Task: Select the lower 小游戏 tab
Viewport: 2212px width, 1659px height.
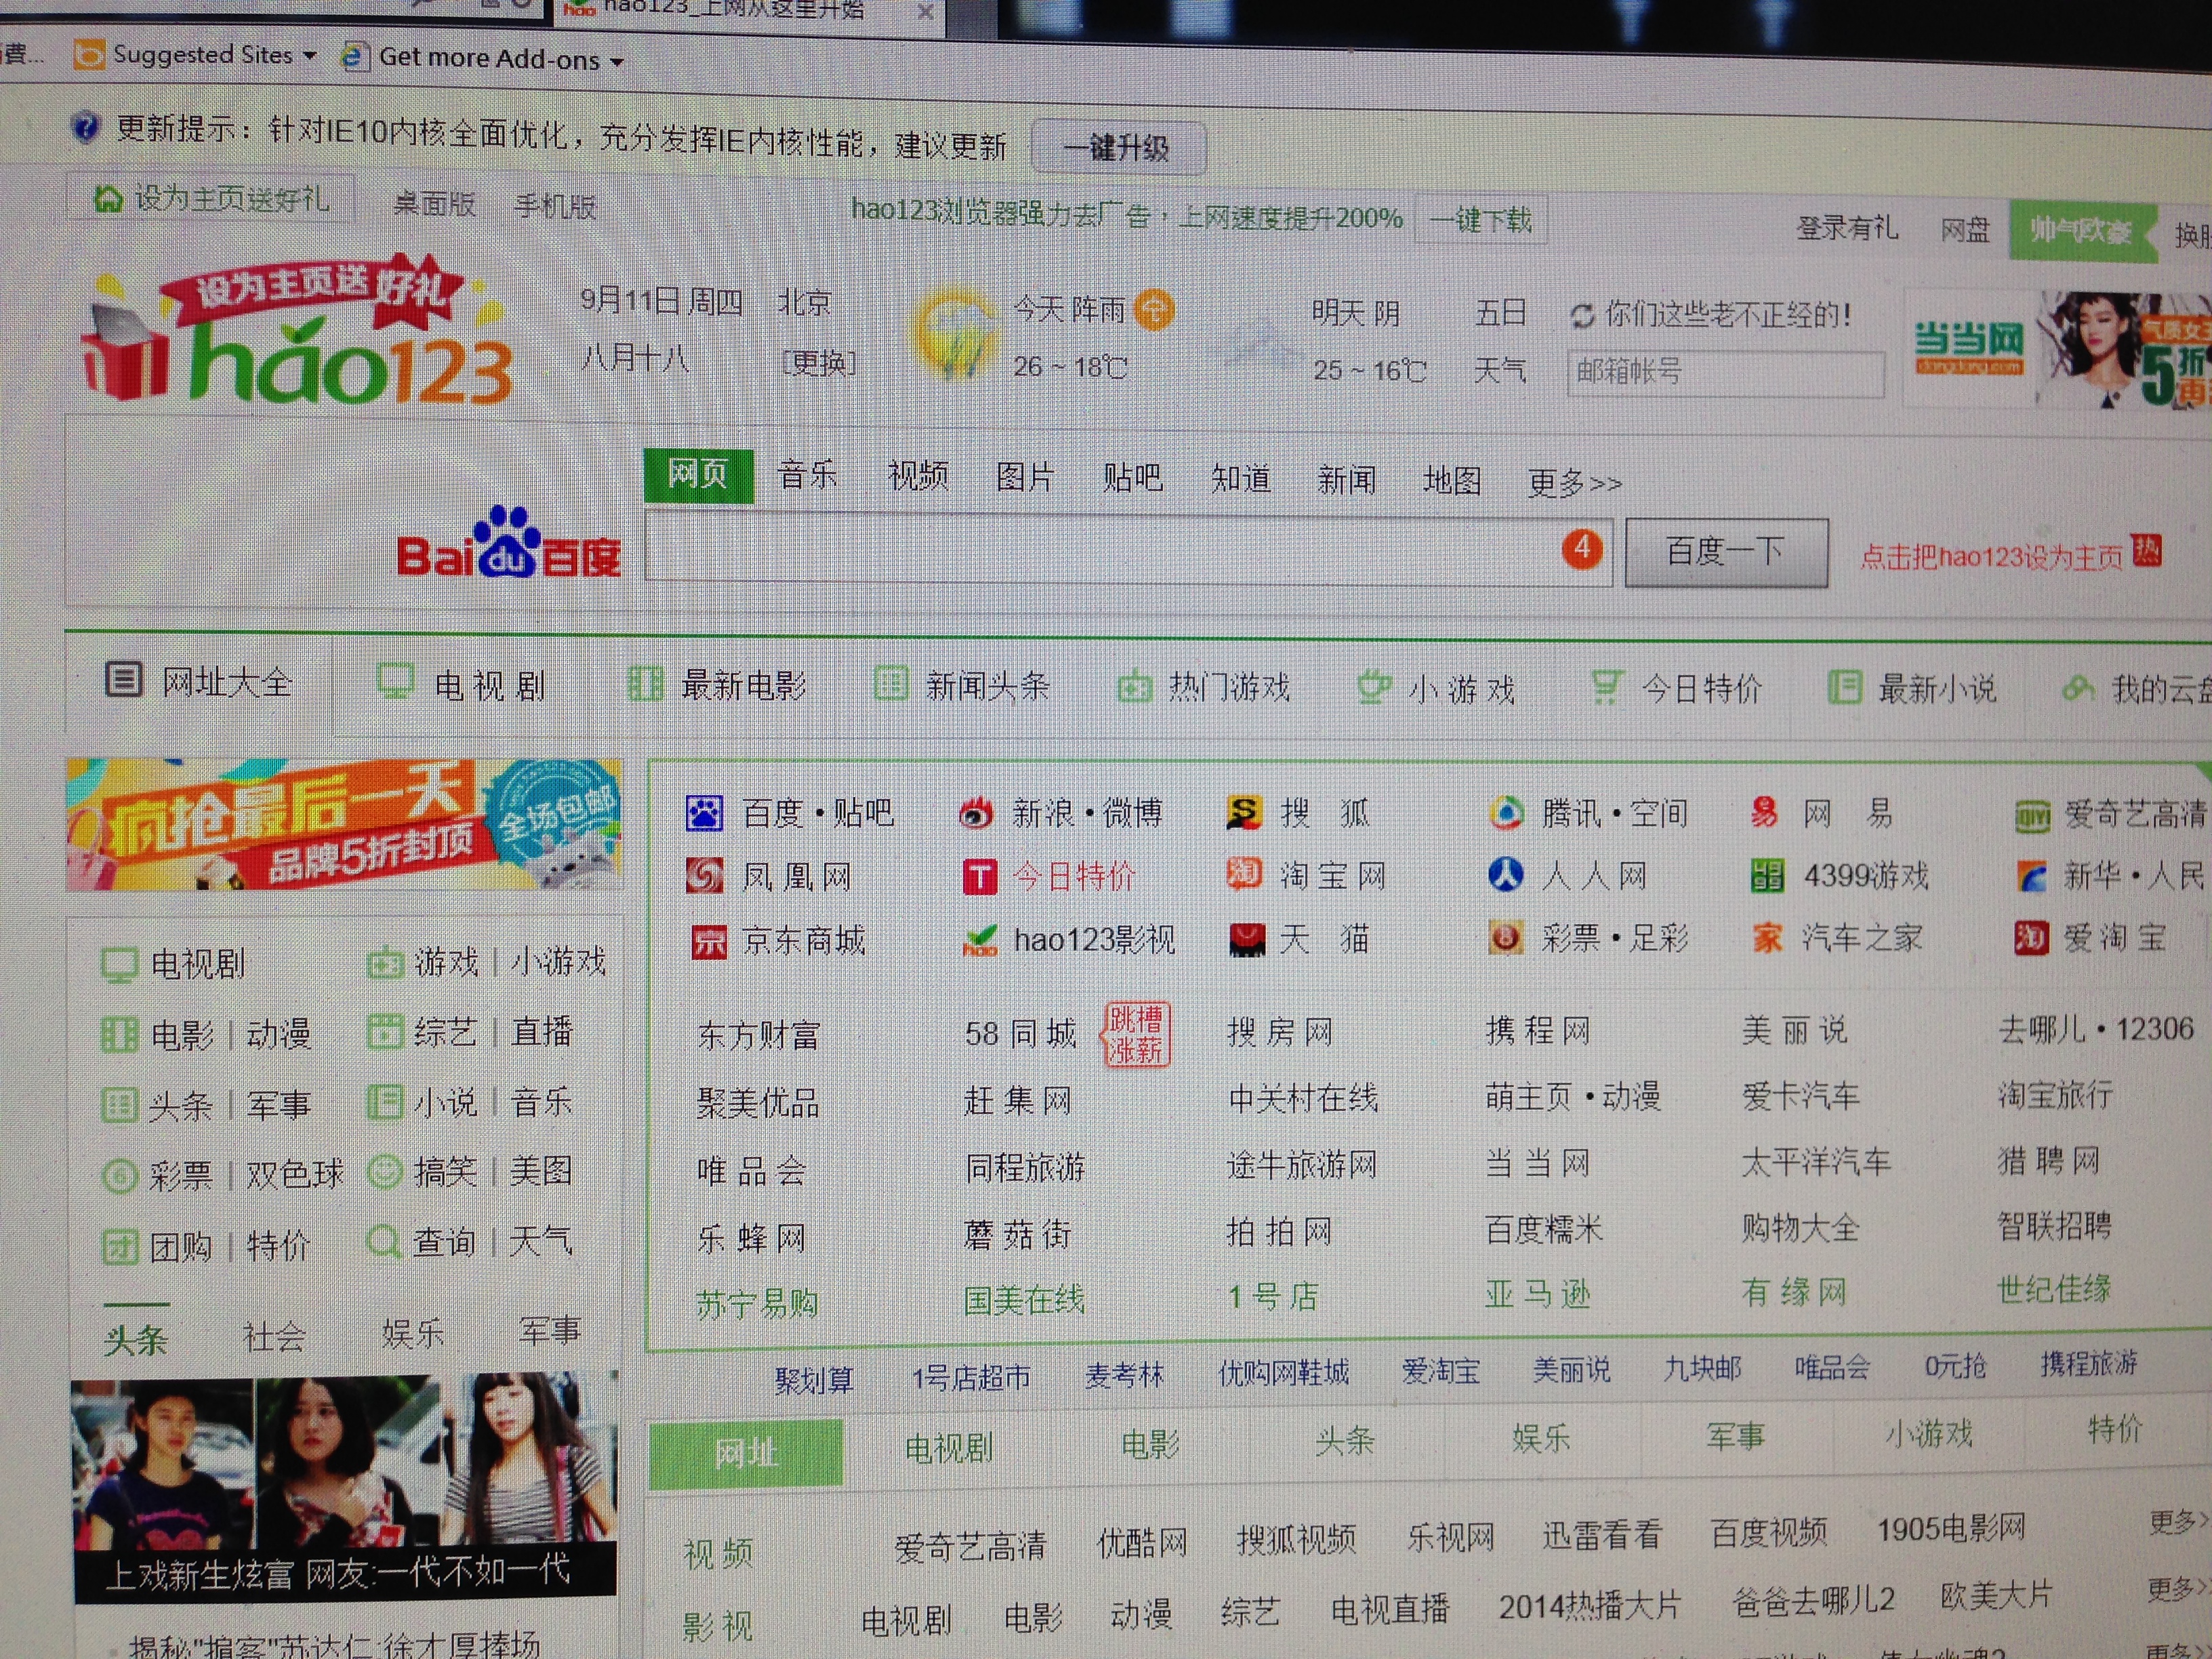Action: [1929, 1434]
